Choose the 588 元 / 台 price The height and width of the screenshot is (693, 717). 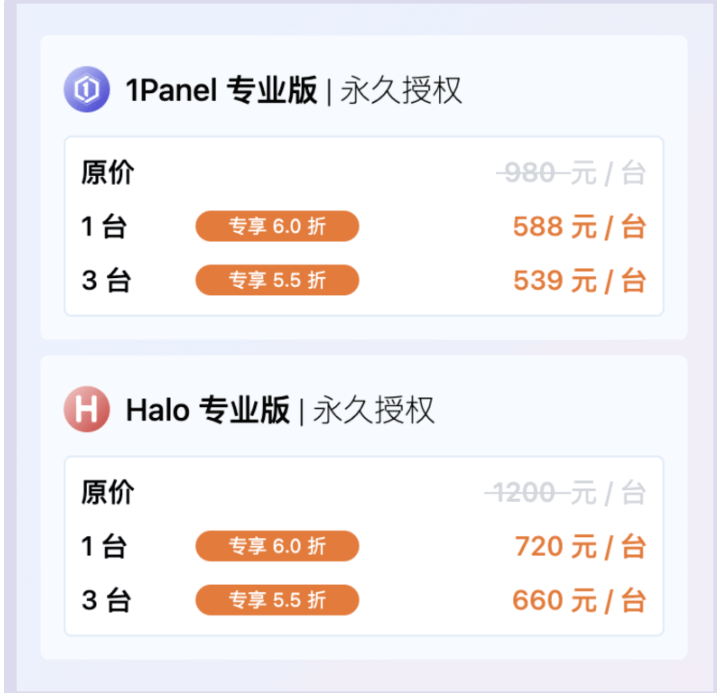[x=579, y=226]
